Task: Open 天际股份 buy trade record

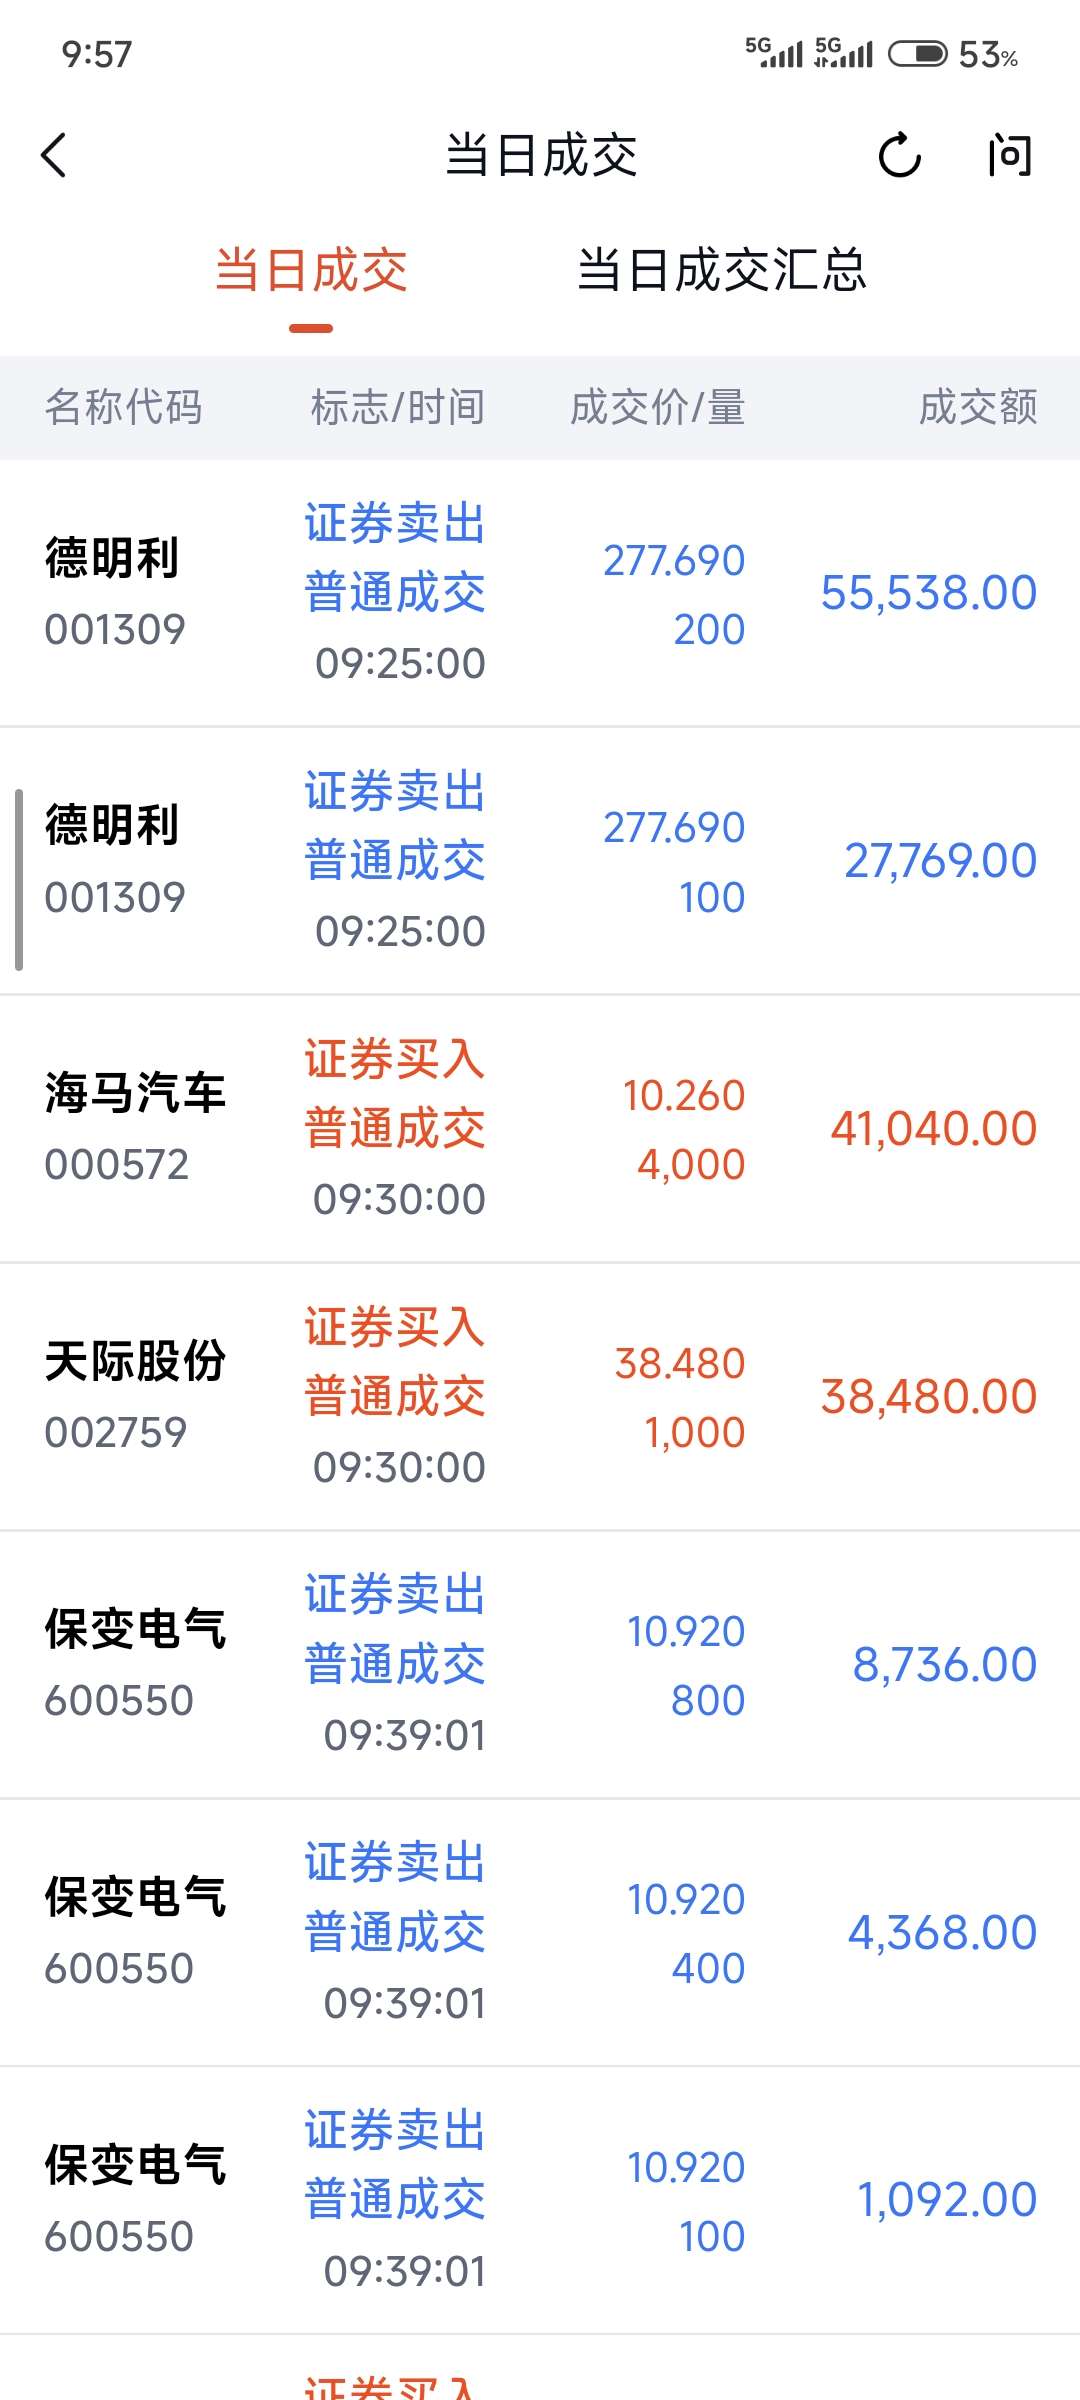Action: click(540, 1397)
